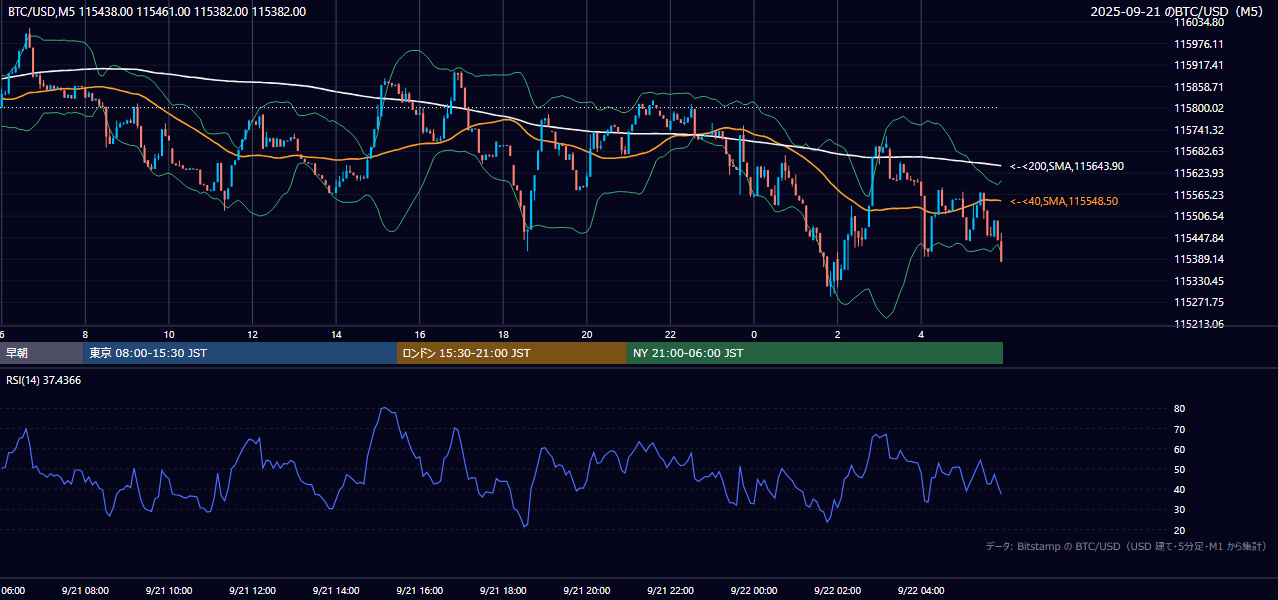
Task: Click the 9/22 02:00 time label
Action: pyautogui.click(x=837, y=590)
